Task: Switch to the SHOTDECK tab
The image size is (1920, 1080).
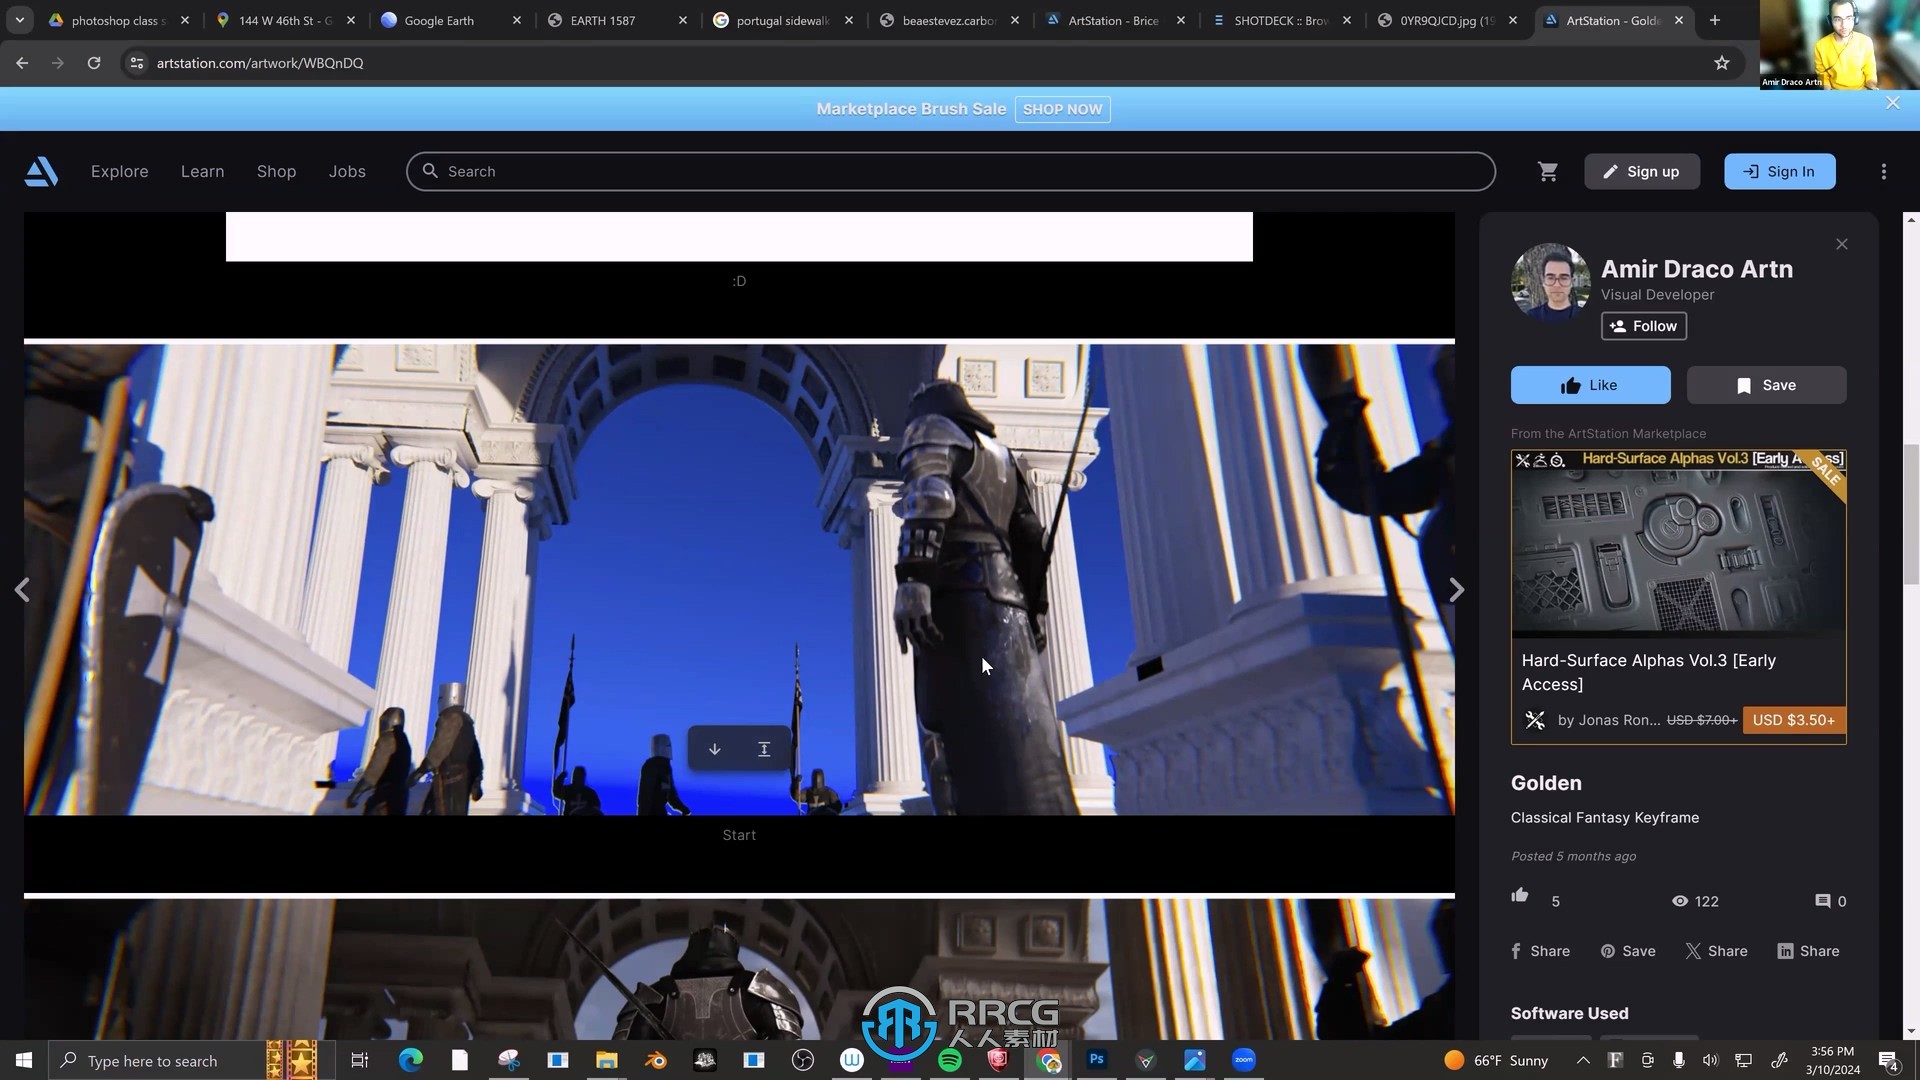Action: click(x=1282, y=20)
